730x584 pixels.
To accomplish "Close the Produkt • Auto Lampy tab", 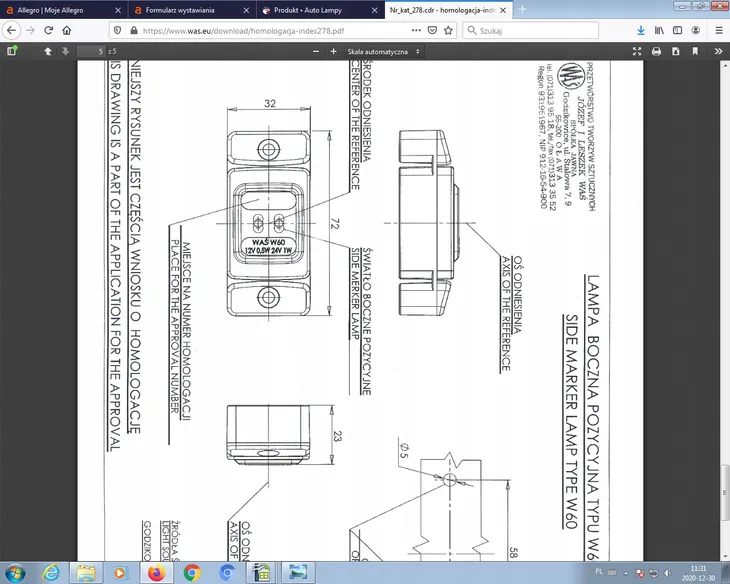I will tap(375, 10).
